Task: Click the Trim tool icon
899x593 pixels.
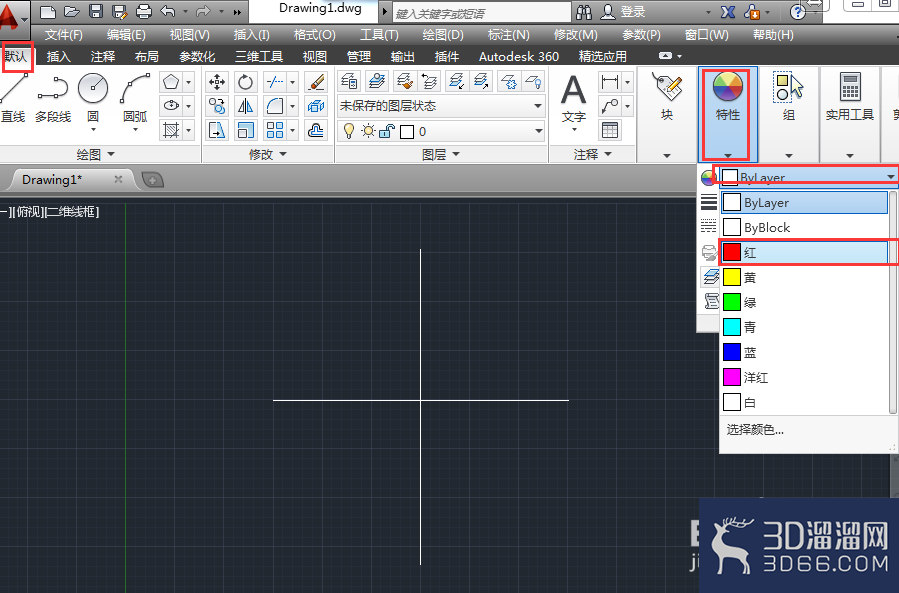Action: 275,82
